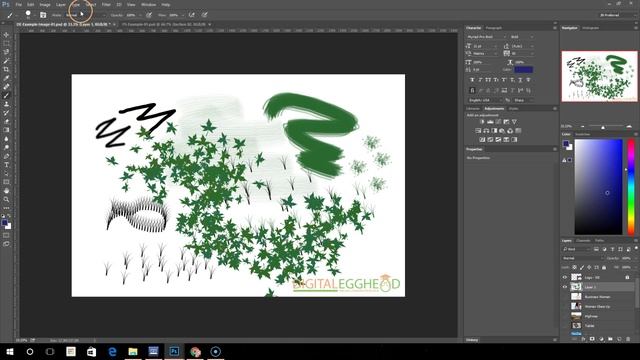Add a layer mask in the Layers panel

[592, 339]
